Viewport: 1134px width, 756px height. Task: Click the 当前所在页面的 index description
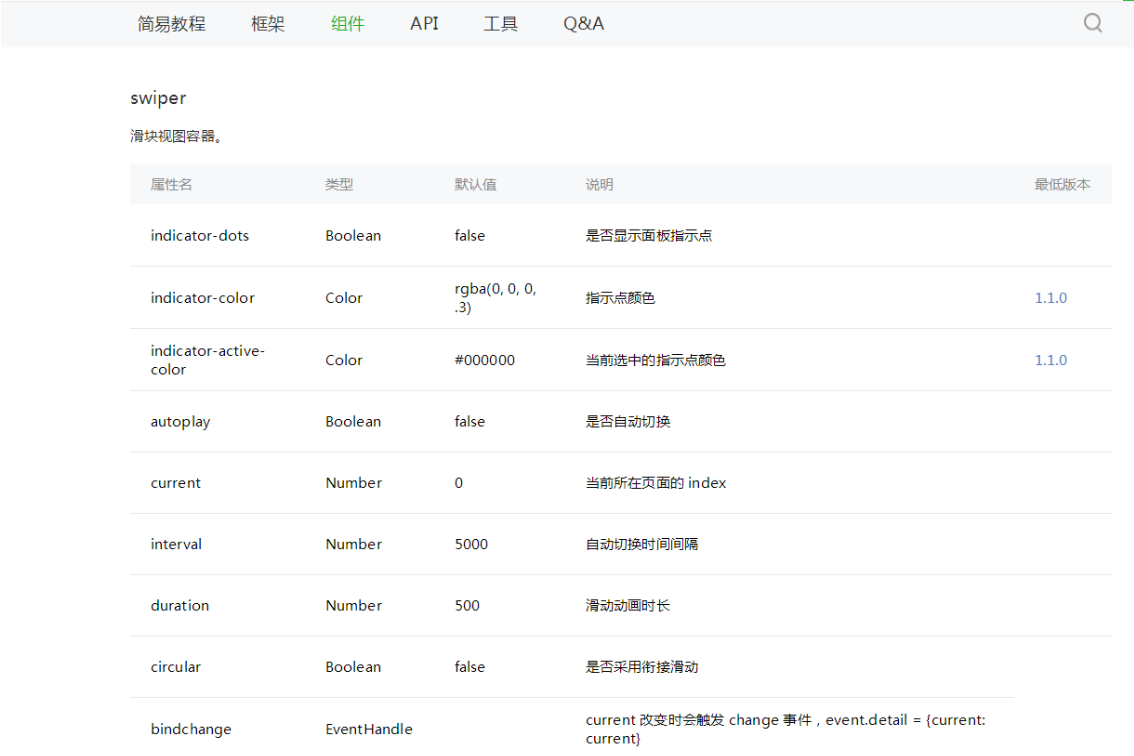[656, 483]
